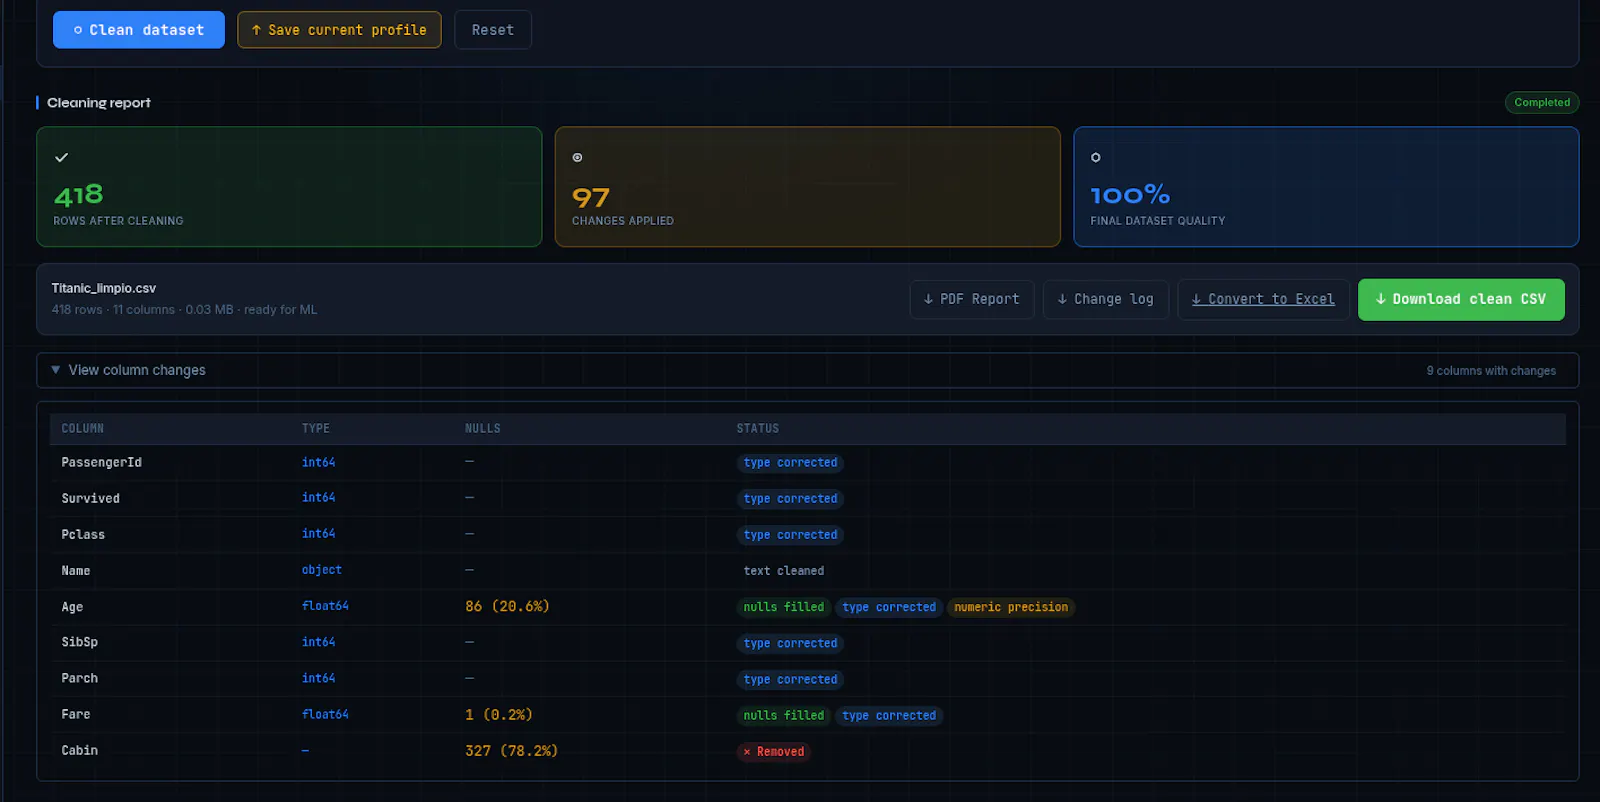Click the COLUMN table header
The width and height of the screenshot is (1600, 802).
click(83, 428)
